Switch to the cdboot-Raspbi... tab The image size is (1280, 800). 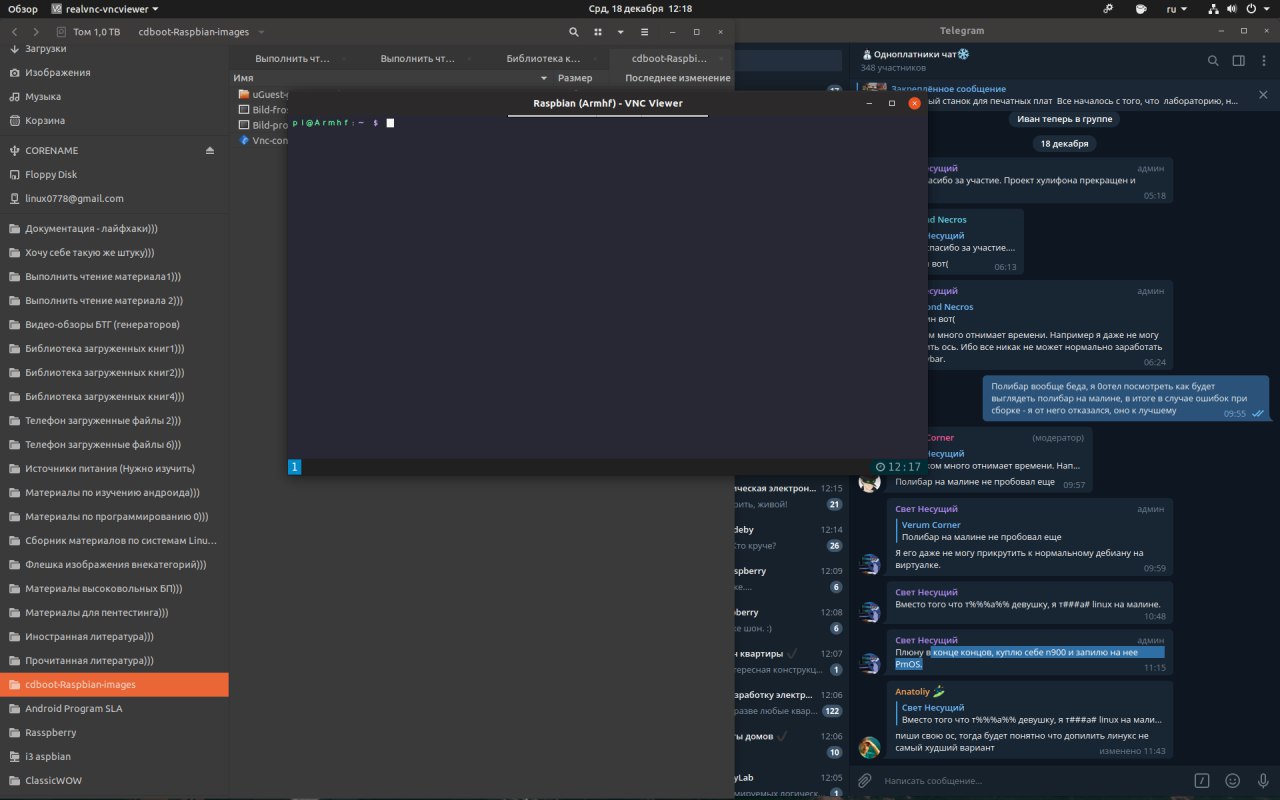(x=669, y=58)
